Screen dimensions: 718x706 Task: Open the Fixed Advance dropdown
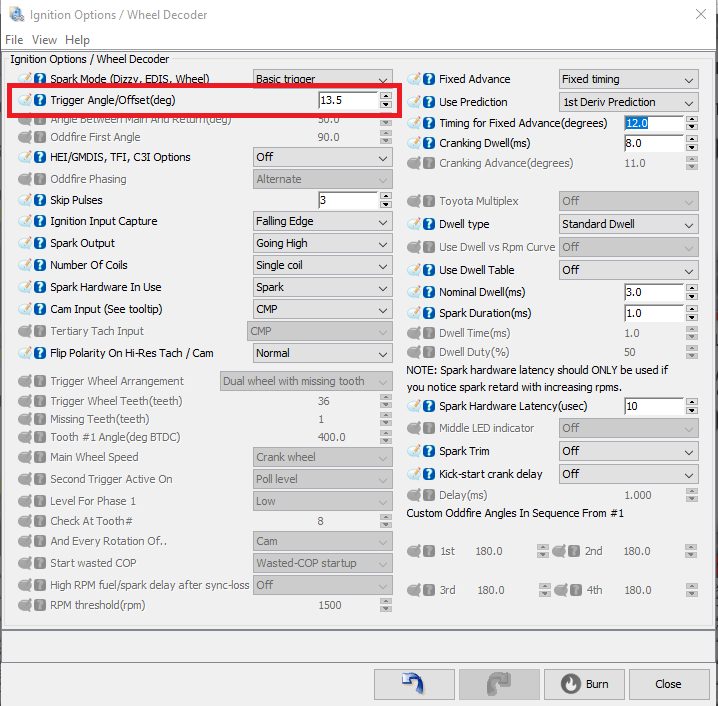[x=628, y=80]
